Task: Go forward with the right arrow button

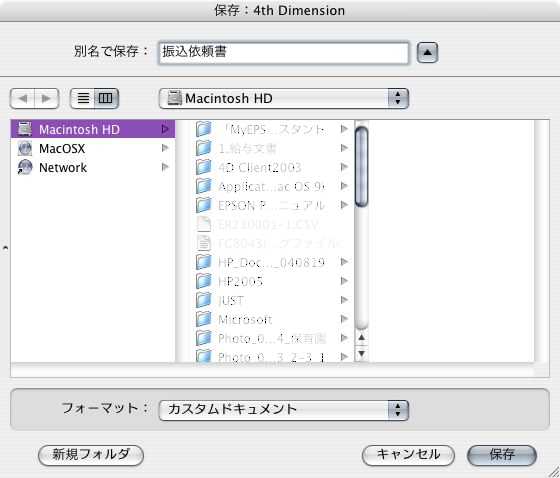Action: click(46, 98)
